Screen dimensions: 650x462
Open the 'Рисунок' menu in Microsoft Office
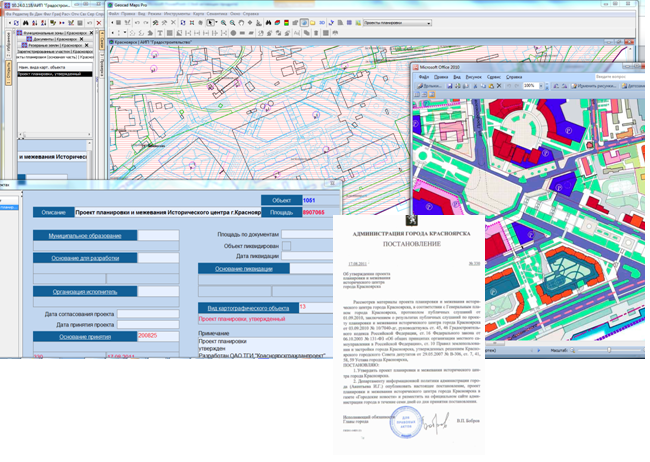pyautogui.click(x=473, y=76)
